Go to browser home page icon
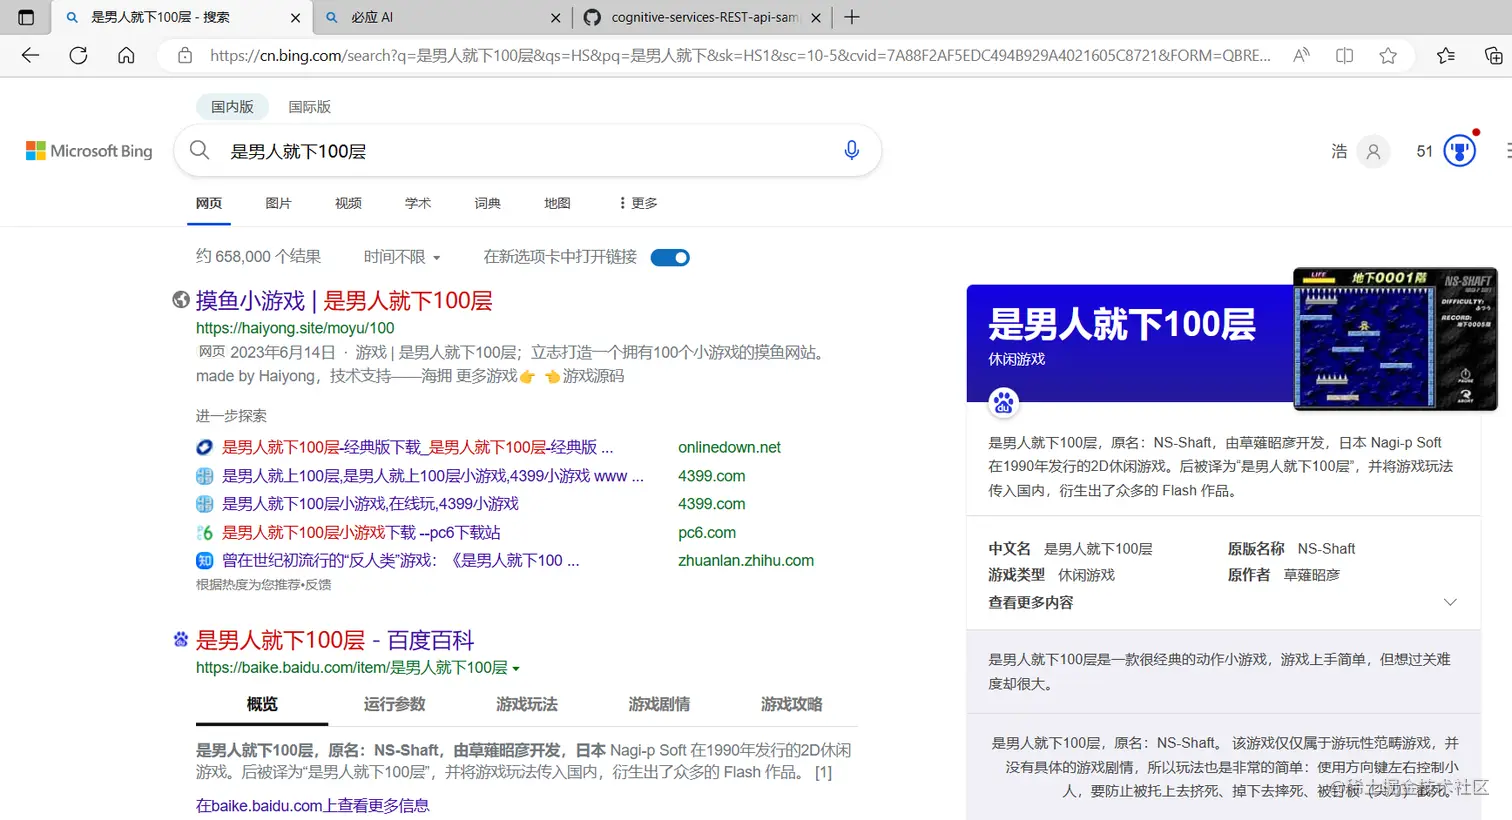Image resolution: width=1512 pixels, height=820 pixels. click(x=126, y=56)
